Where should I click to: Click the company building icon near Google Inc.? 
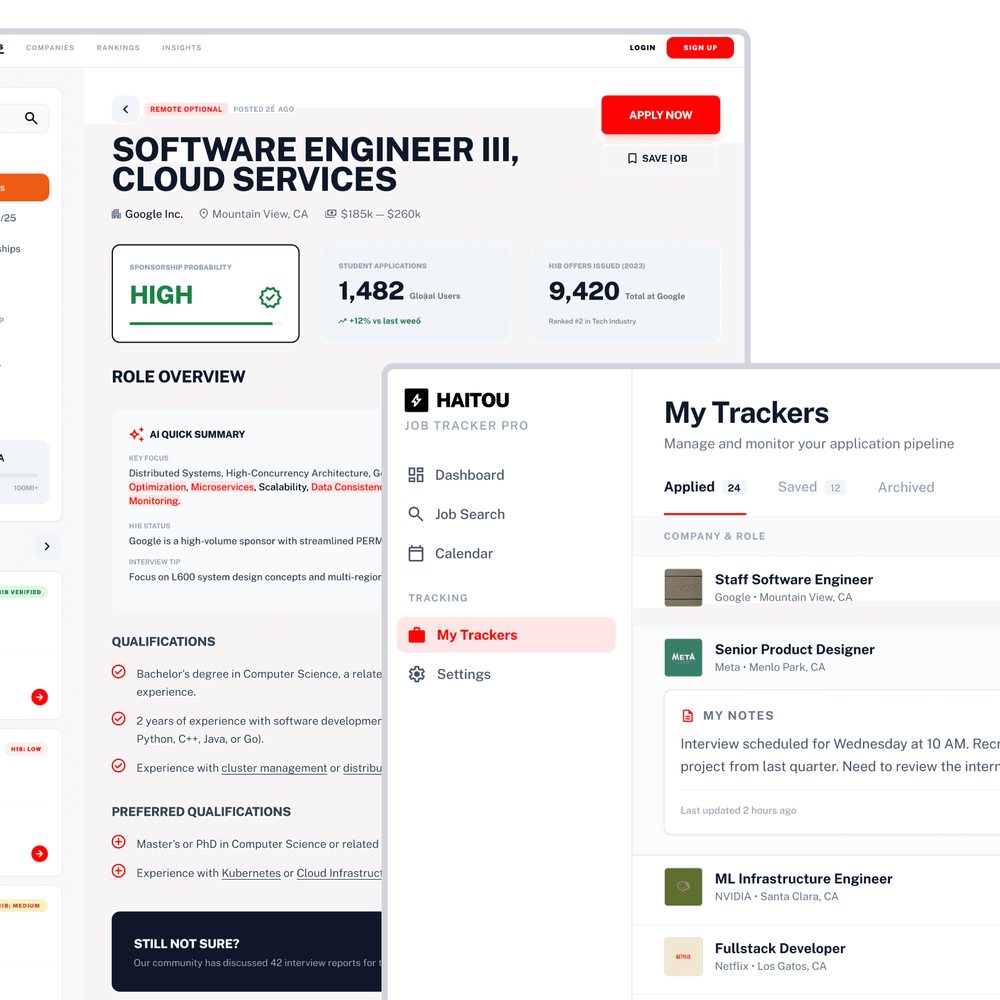point(116,214)
